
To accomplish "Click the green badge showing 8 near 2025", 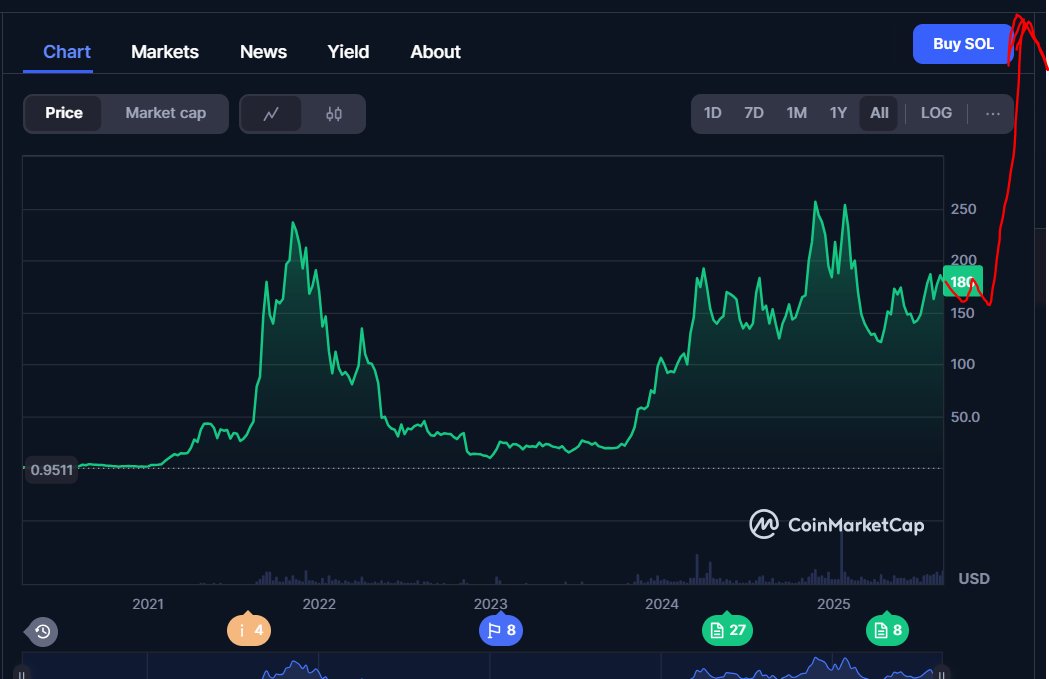I will pos(887,630).
